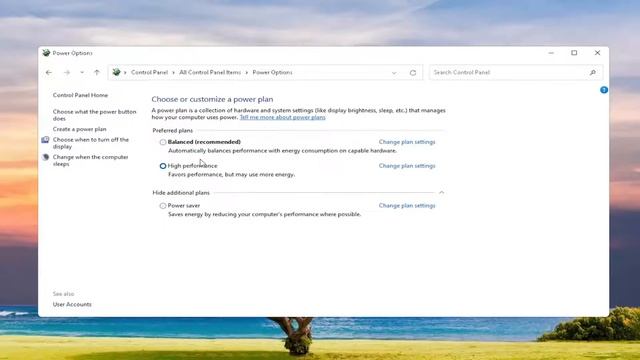Click Power Options breadcrumb segment

pos(272,72)
